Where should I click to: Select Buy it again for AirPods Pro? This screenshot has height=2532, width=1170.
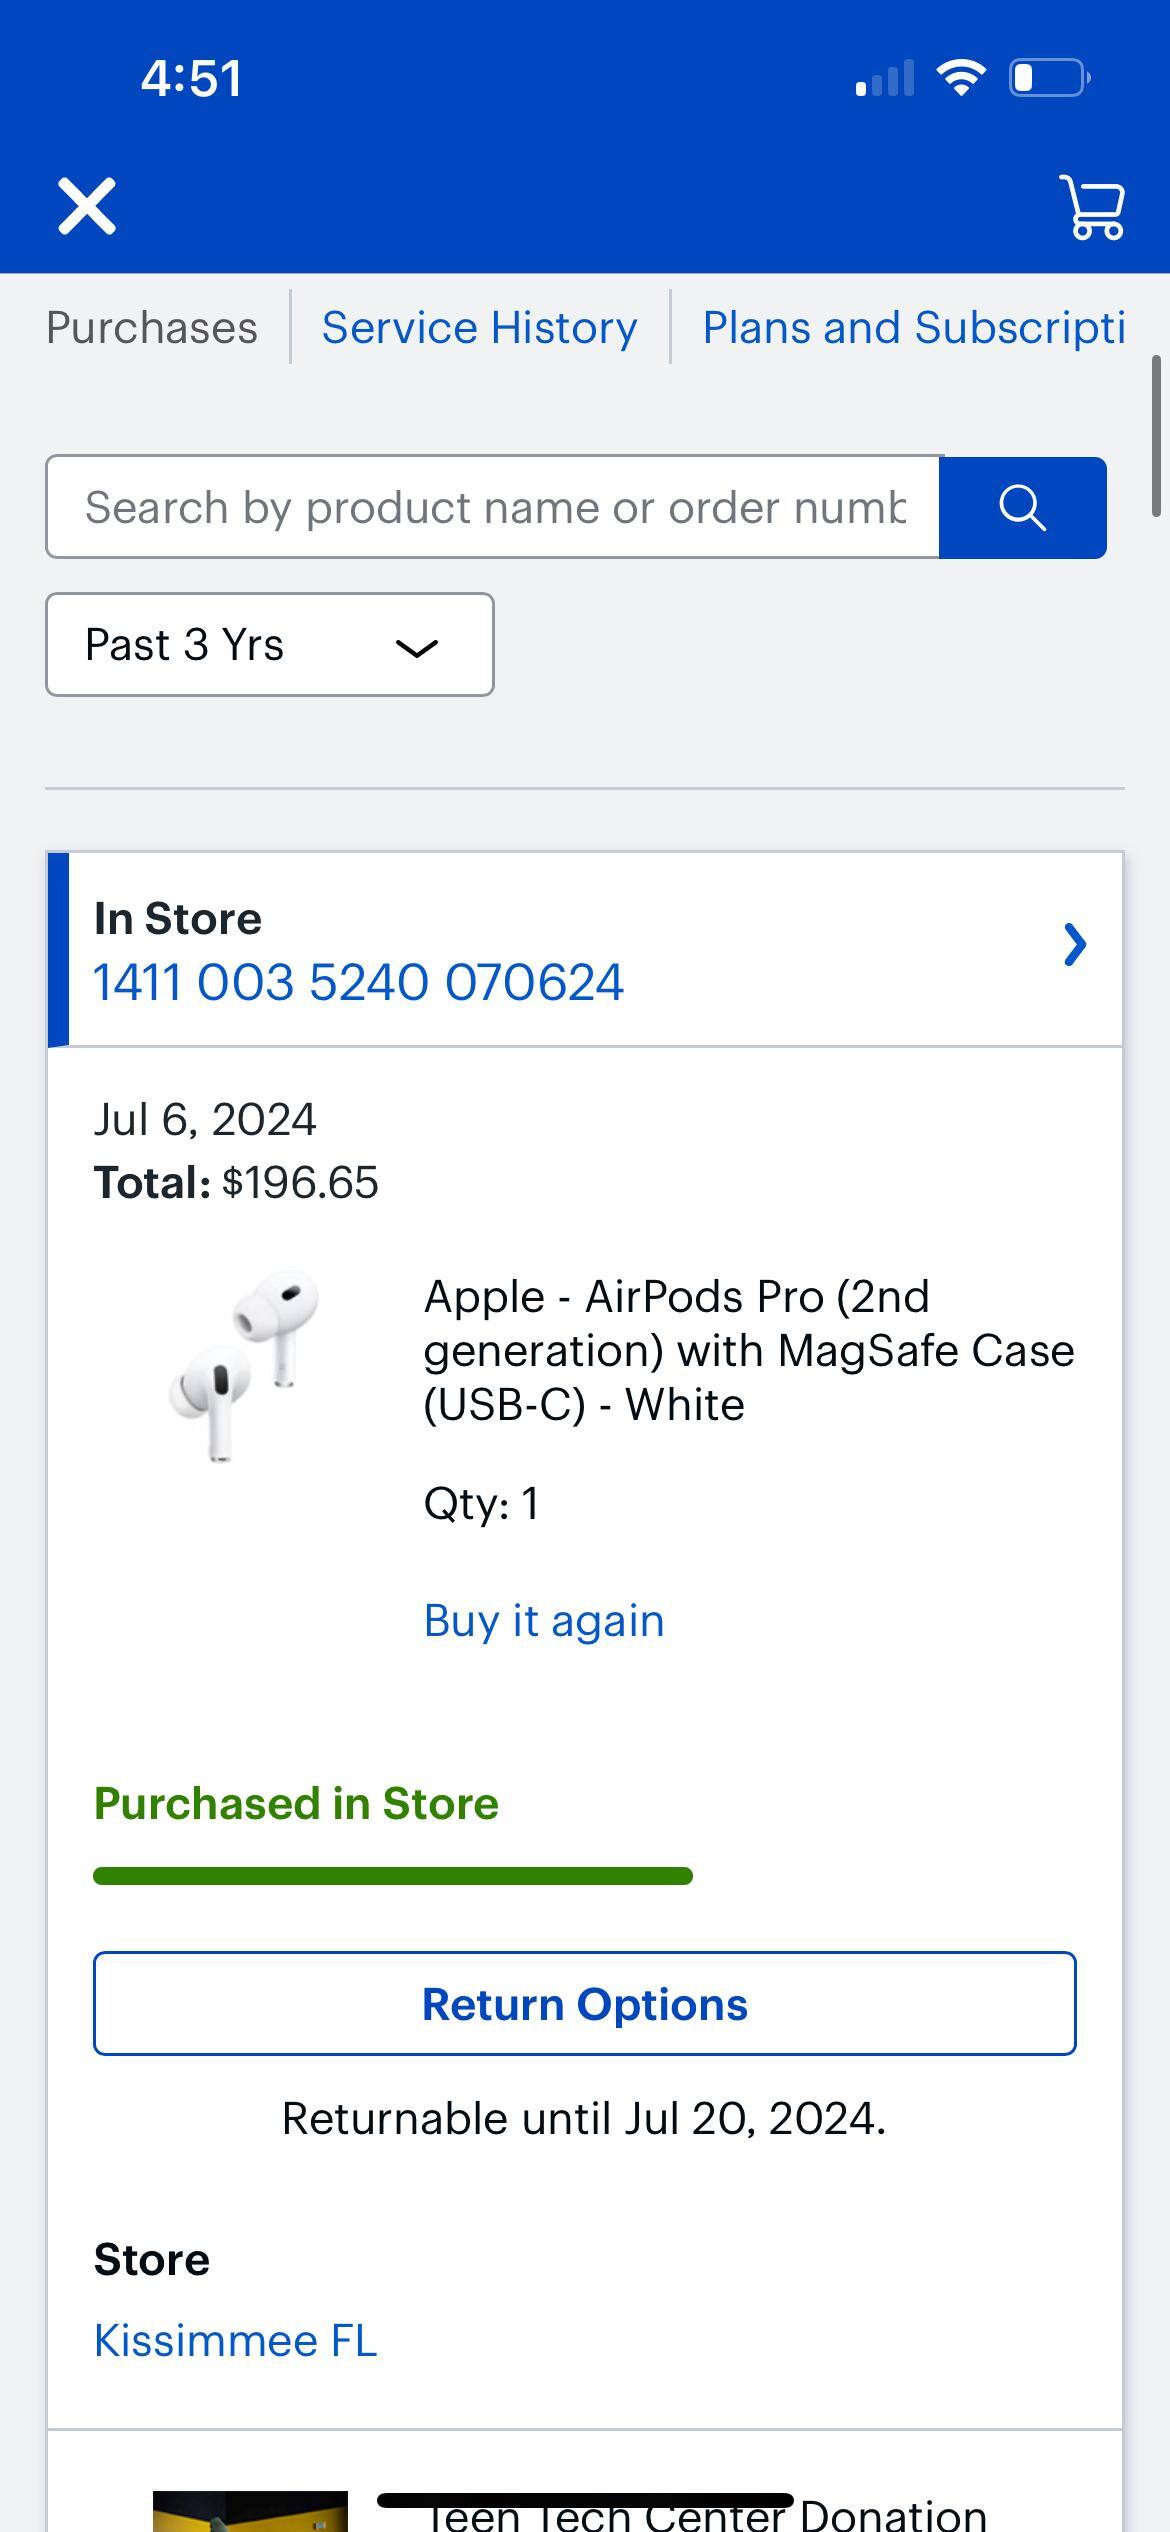(544, 1620)
